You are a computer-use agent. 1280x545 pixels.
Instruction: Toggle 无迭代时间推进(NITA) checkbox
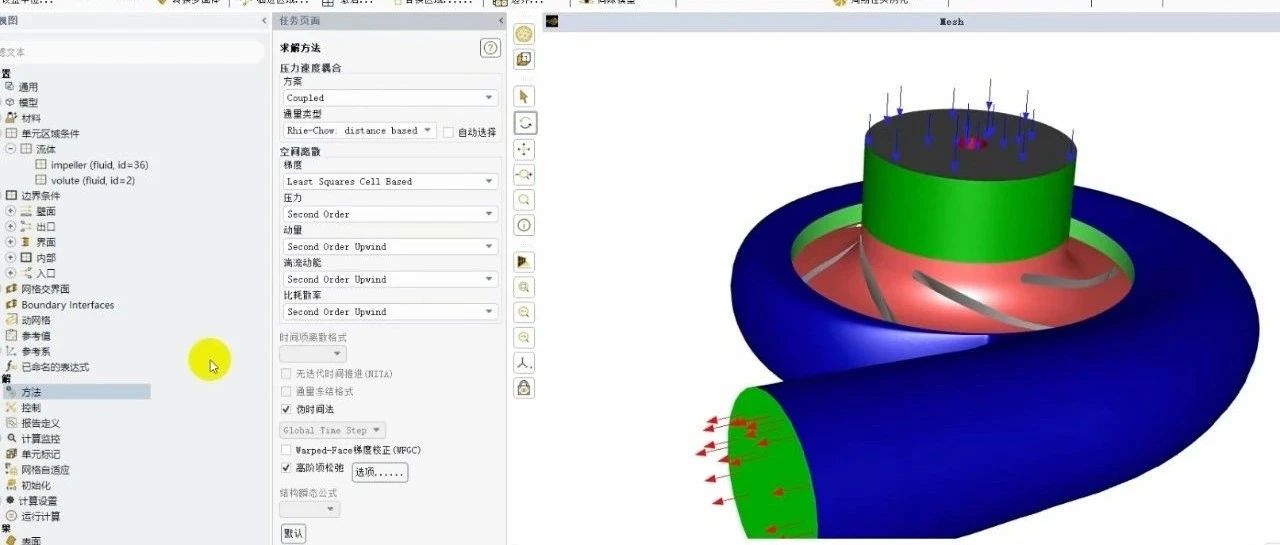click(x=286, y=373)
